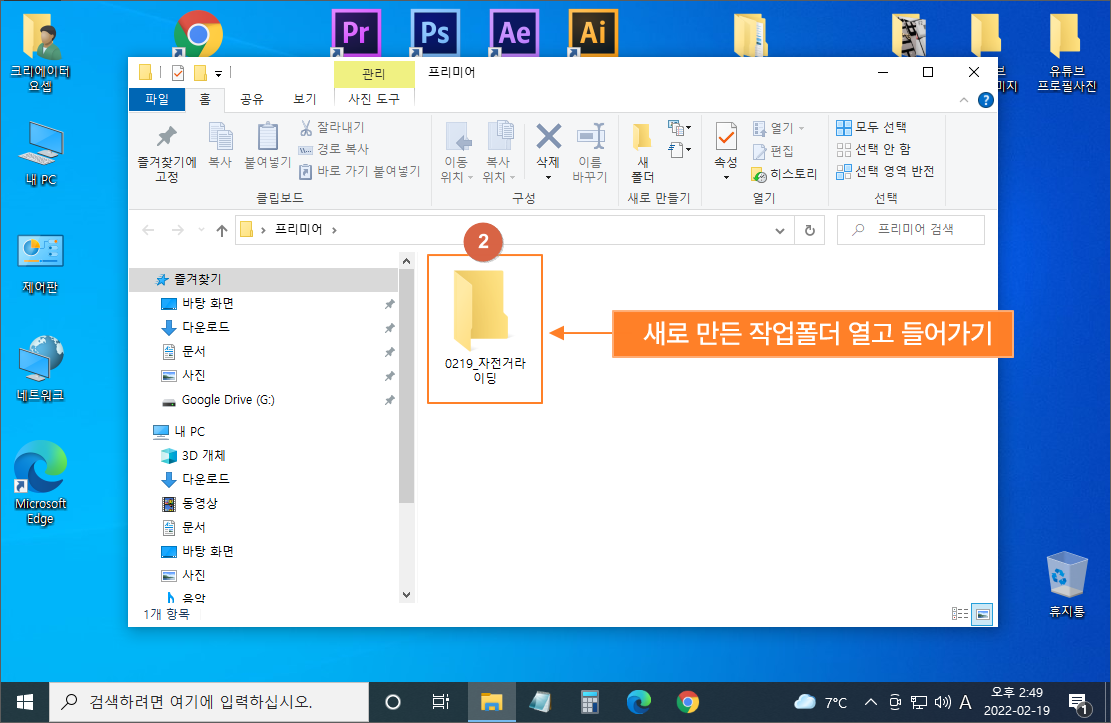Refresh the 프리미어 folder view
Screen dimensions: 1111x723
[809, 230]
